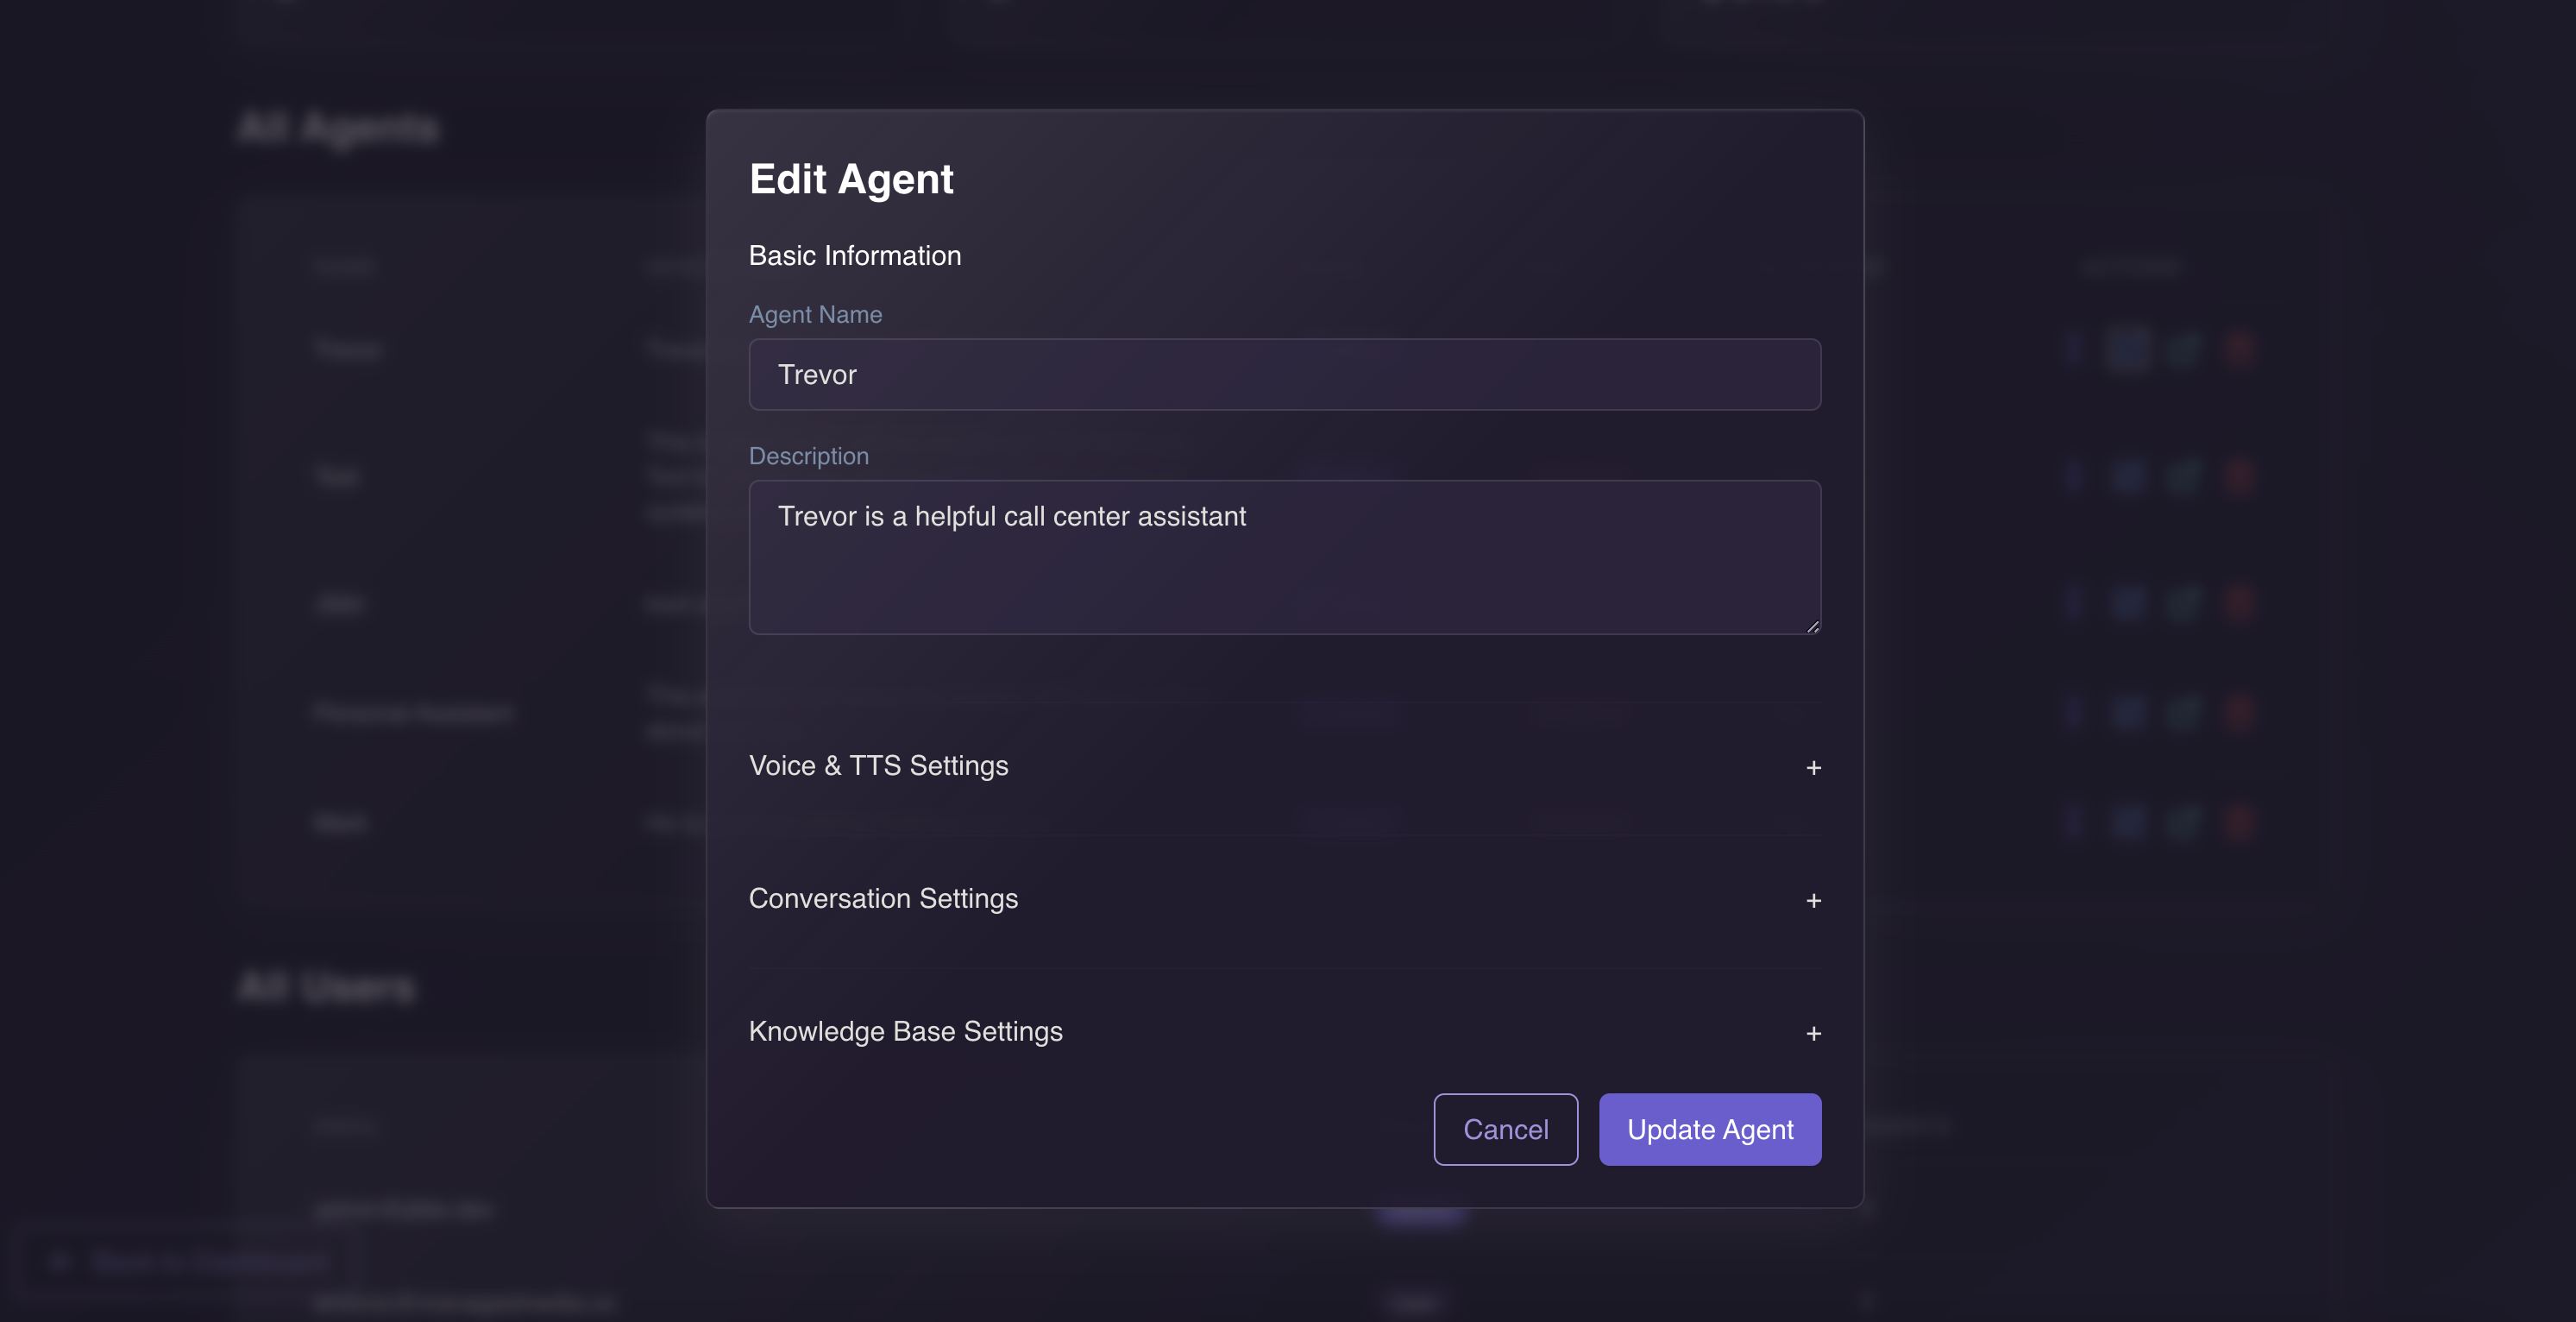Image resolution: width=2576 pixels, height=1322 pixels.
Task: Click the plus icon beside Voice & TTS Settings
Action: coord(1813,768)
